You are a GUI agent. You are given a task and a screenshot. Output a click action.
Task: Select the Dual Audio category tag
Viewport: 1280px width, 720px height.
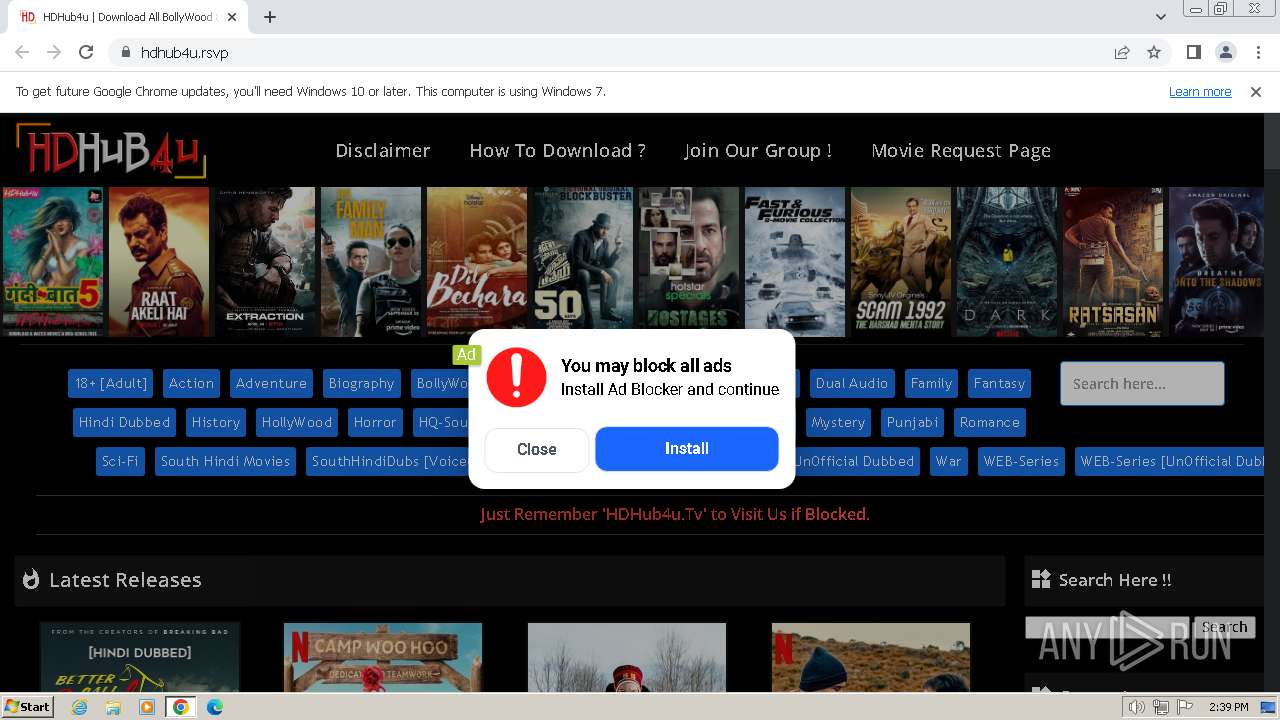point(852,383)
